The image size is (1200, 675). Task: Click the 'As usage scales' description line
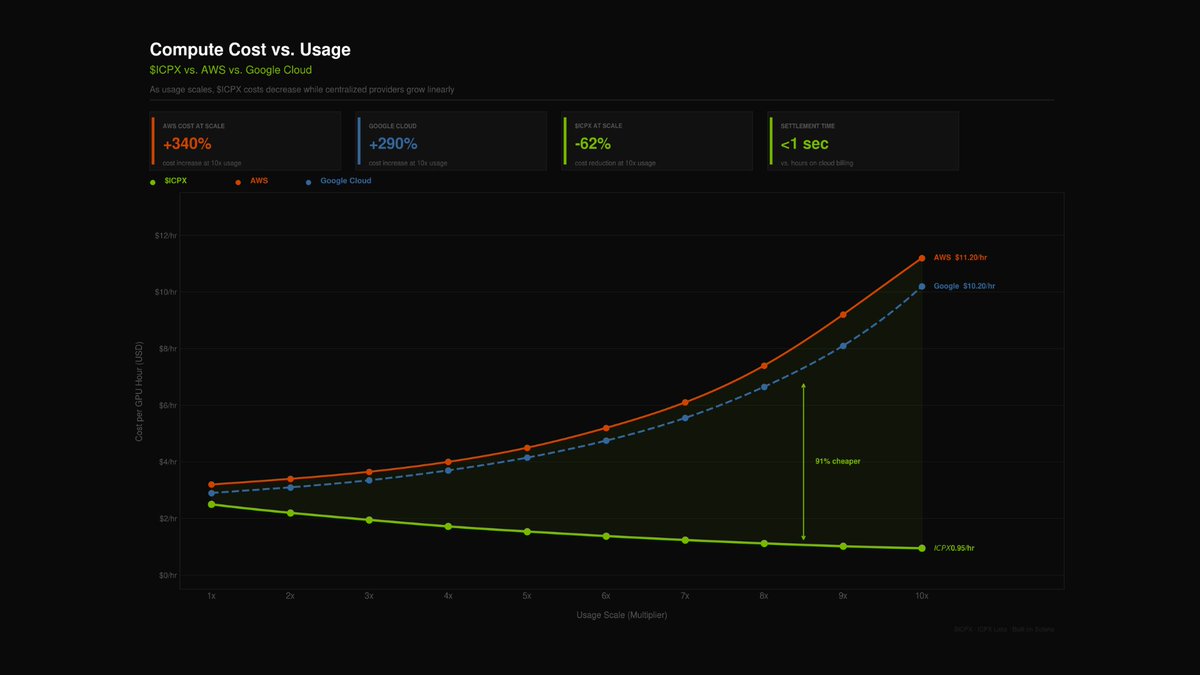302,90
